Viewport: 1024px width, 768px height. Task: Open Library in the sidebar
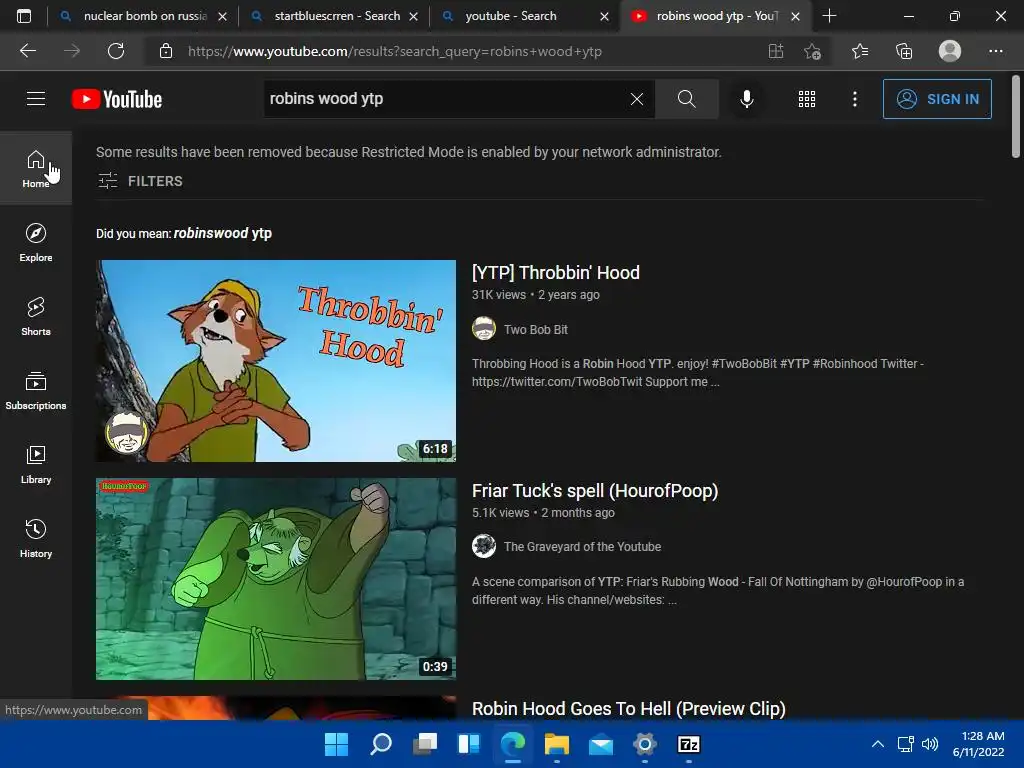36,464
